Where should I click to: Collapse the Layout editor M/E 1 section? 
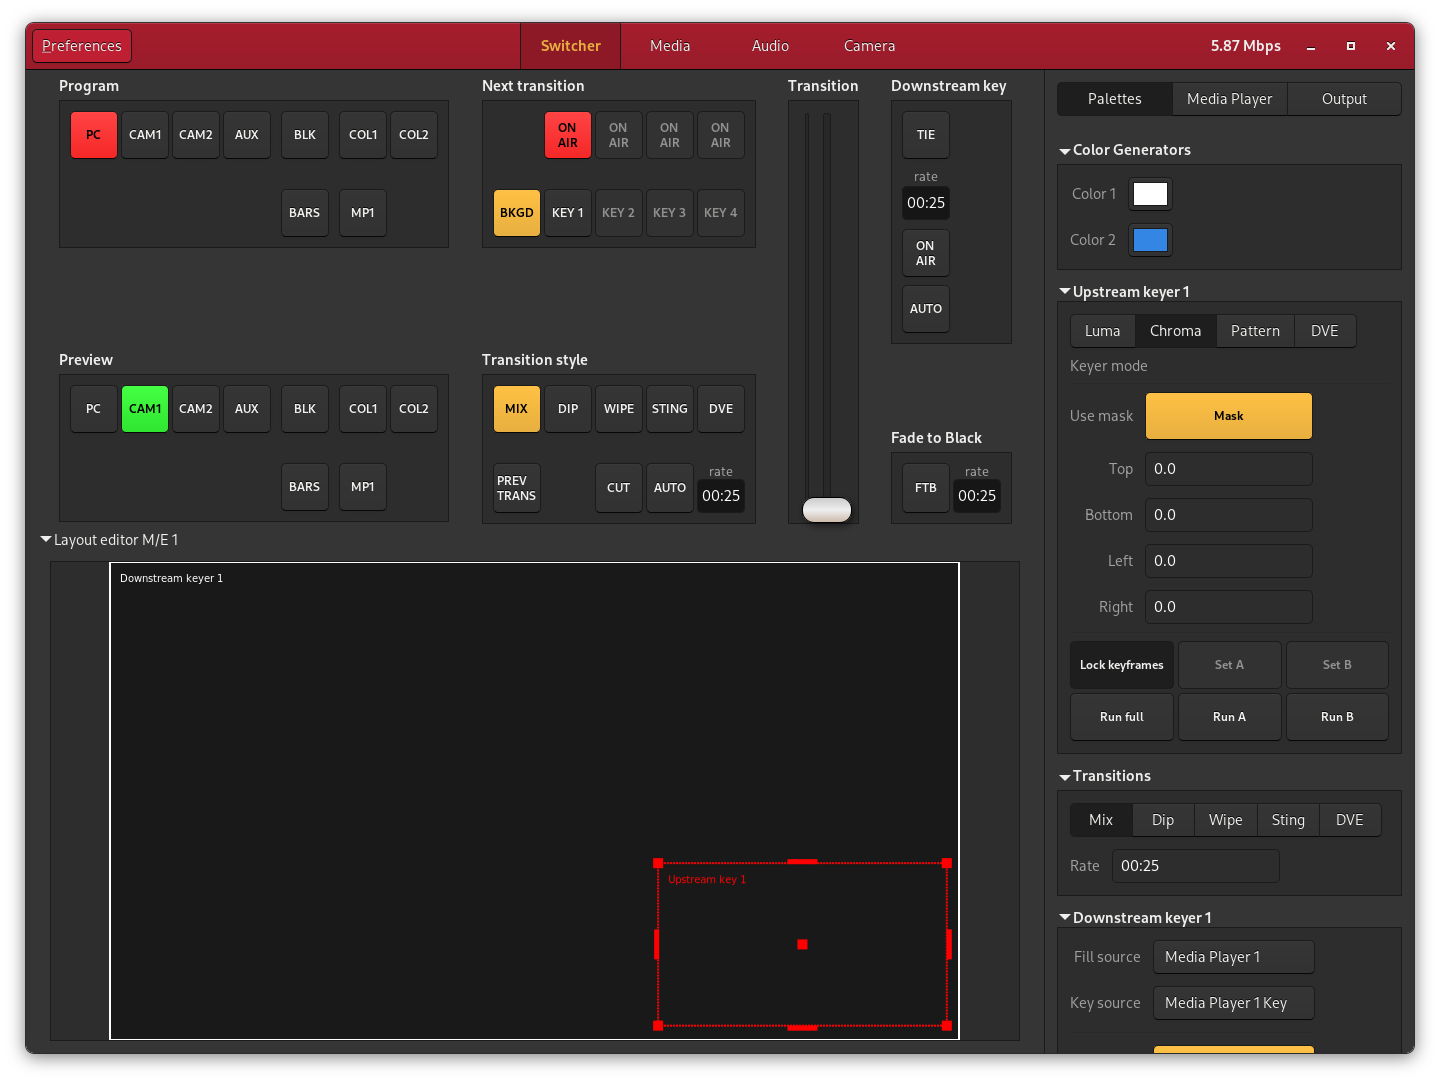46,540
